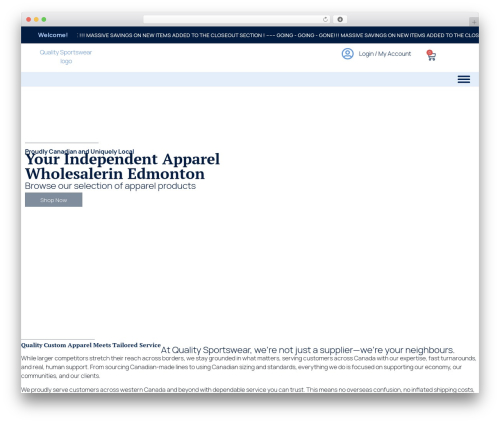Click paragraph starting 'While larger competitors'
This screenshot has height=423, width=500.
(249, 367)
